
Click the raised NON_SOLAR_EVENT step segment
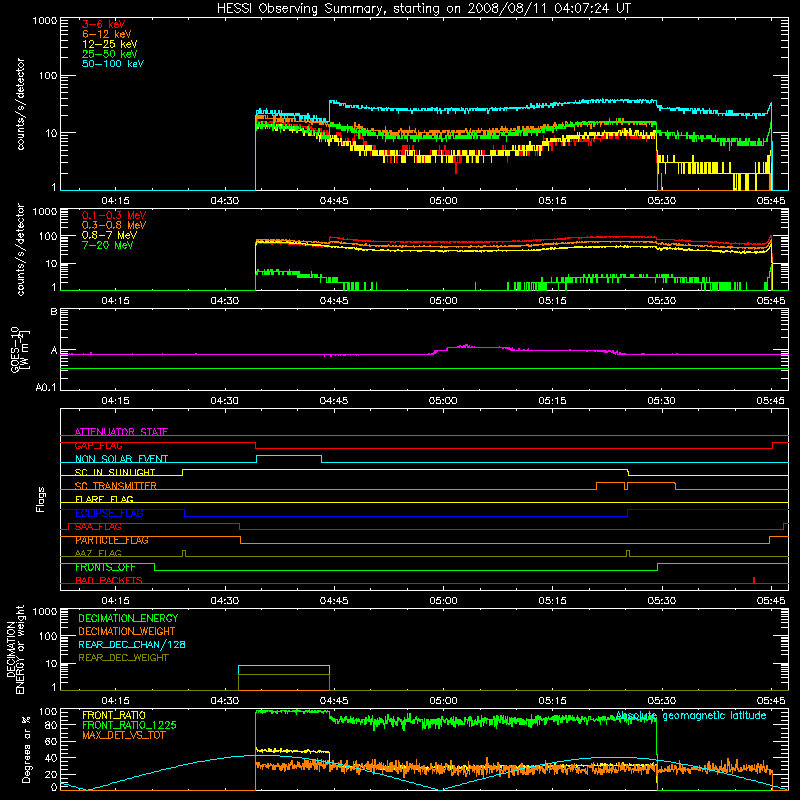point(289,456)
